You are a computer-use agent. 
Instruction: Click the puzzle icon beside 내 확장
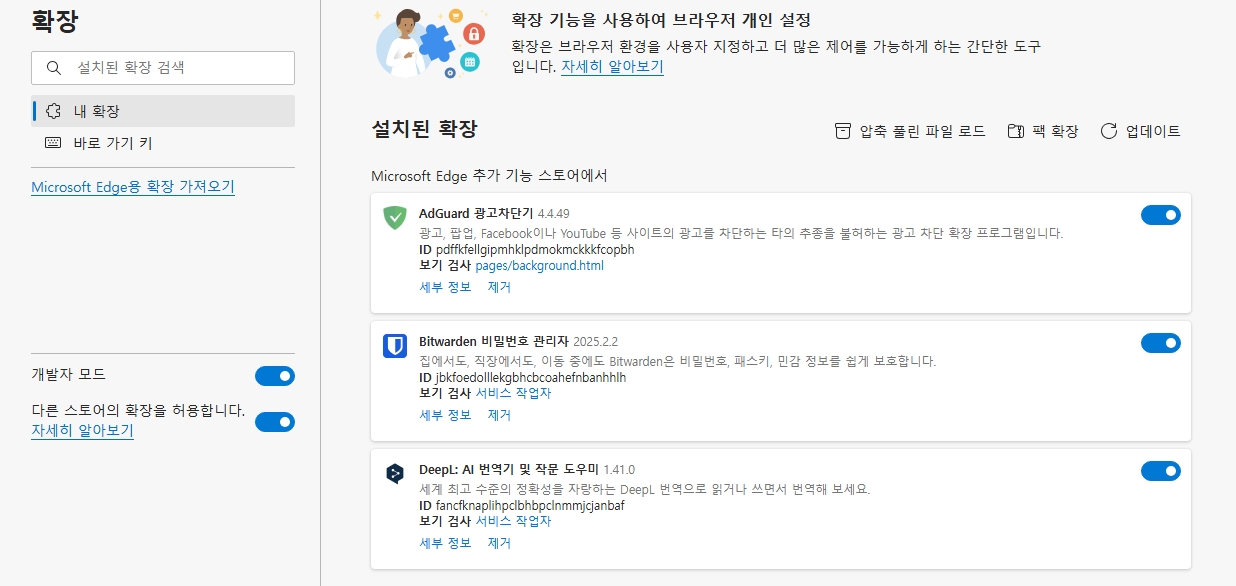pyautogui.click(x=54, y=111)
